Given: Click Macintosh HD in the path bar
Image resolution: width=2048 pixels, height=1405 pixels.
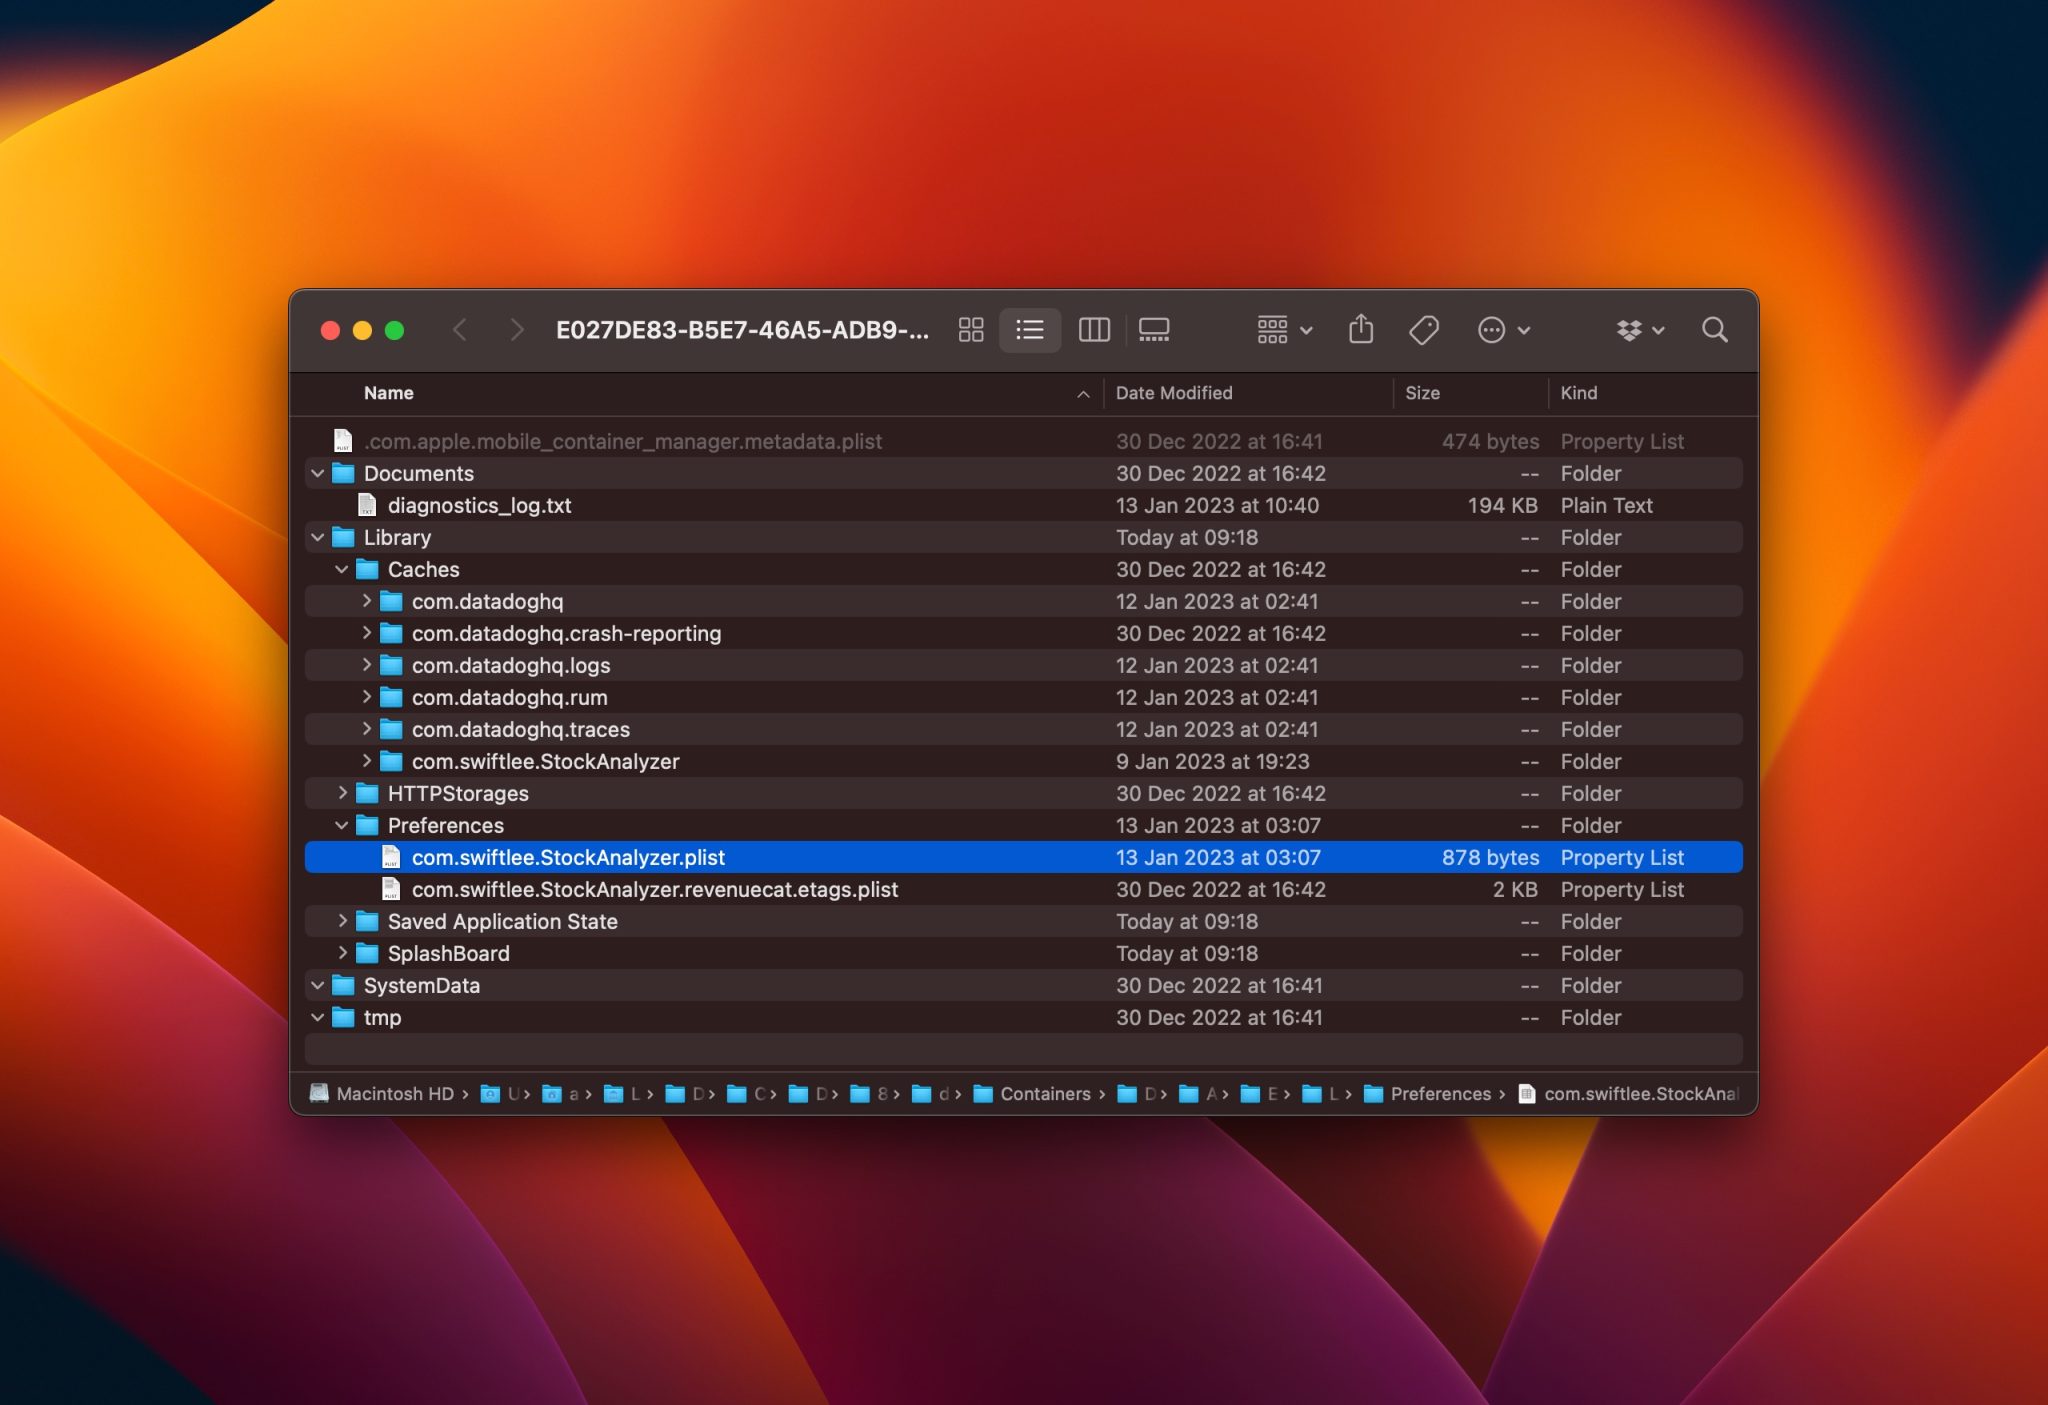Looking at the screenshot, I should 396,1094.
